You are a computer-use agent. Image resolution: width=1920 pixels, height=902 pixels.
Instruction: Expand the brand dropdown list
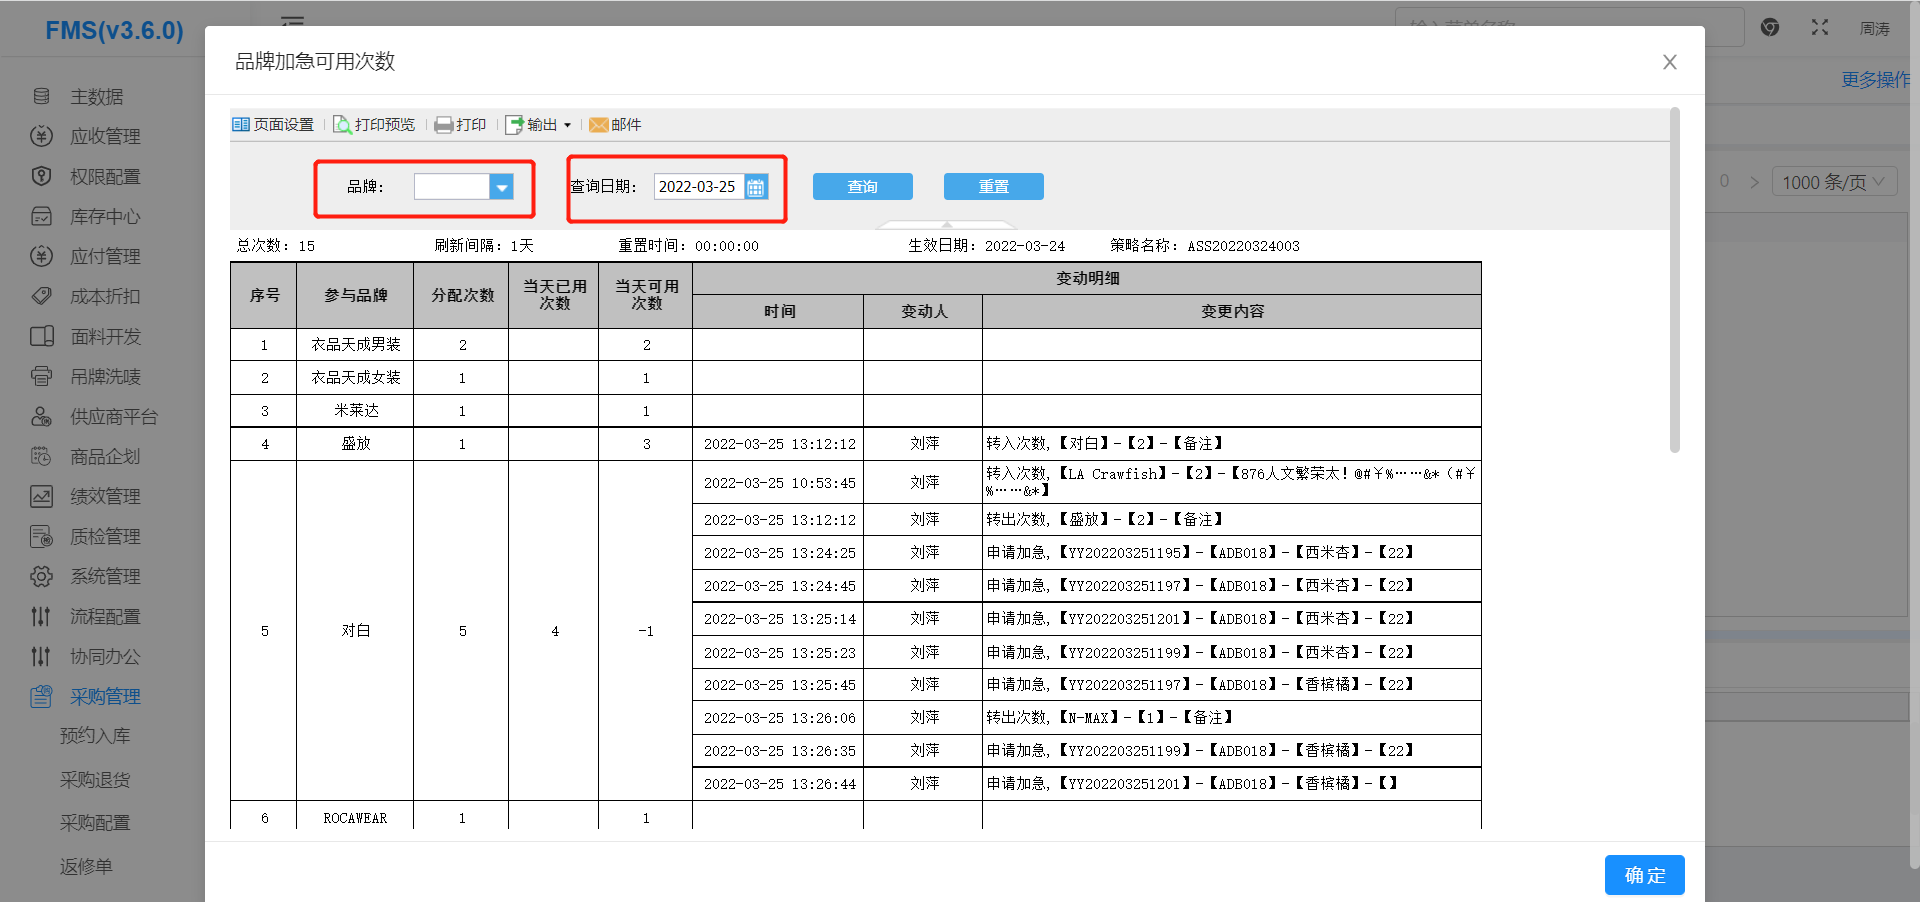pos(501,187)
